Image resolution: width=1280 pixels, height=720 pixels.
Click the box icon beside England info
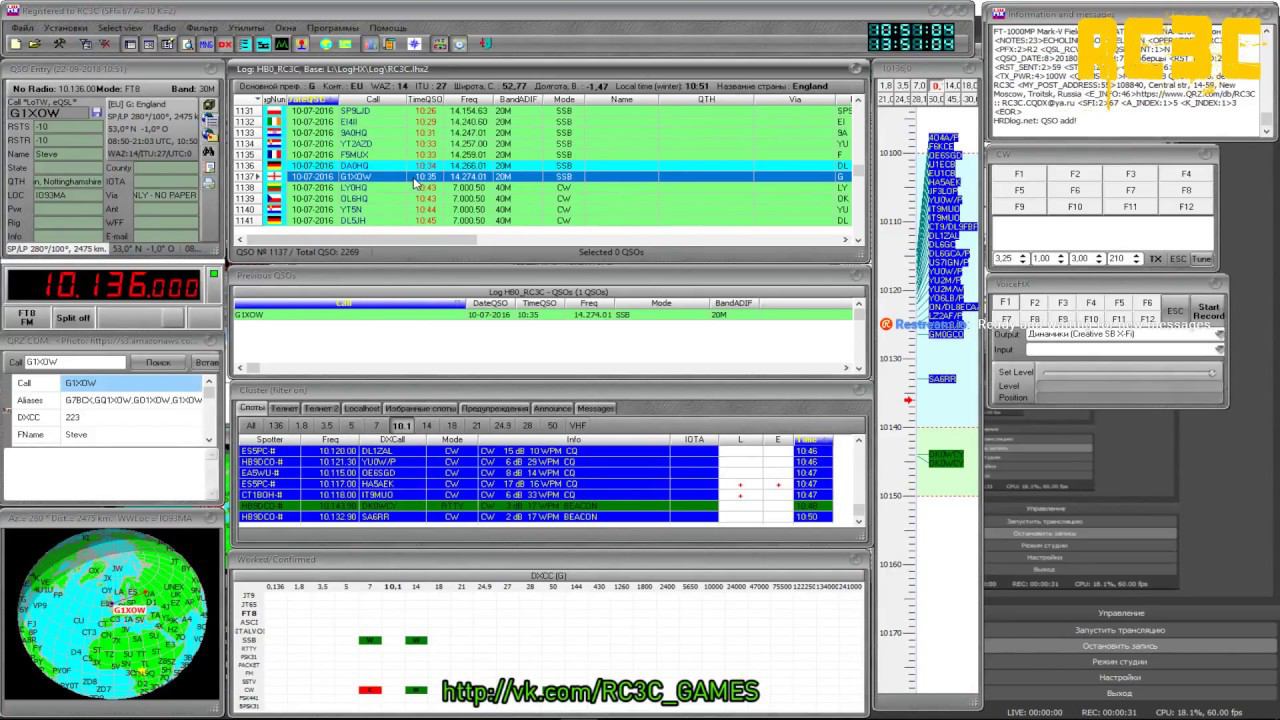click(x=209, y=104)
